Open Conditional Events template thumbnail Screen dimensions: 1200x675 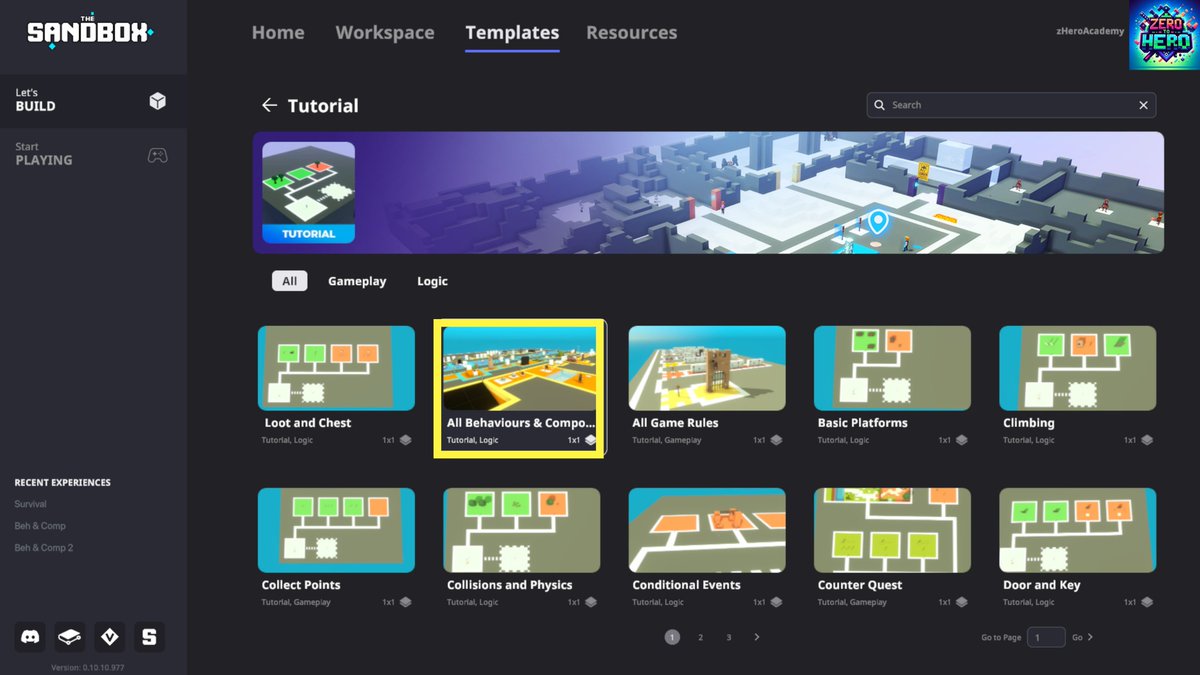(707, 530)
